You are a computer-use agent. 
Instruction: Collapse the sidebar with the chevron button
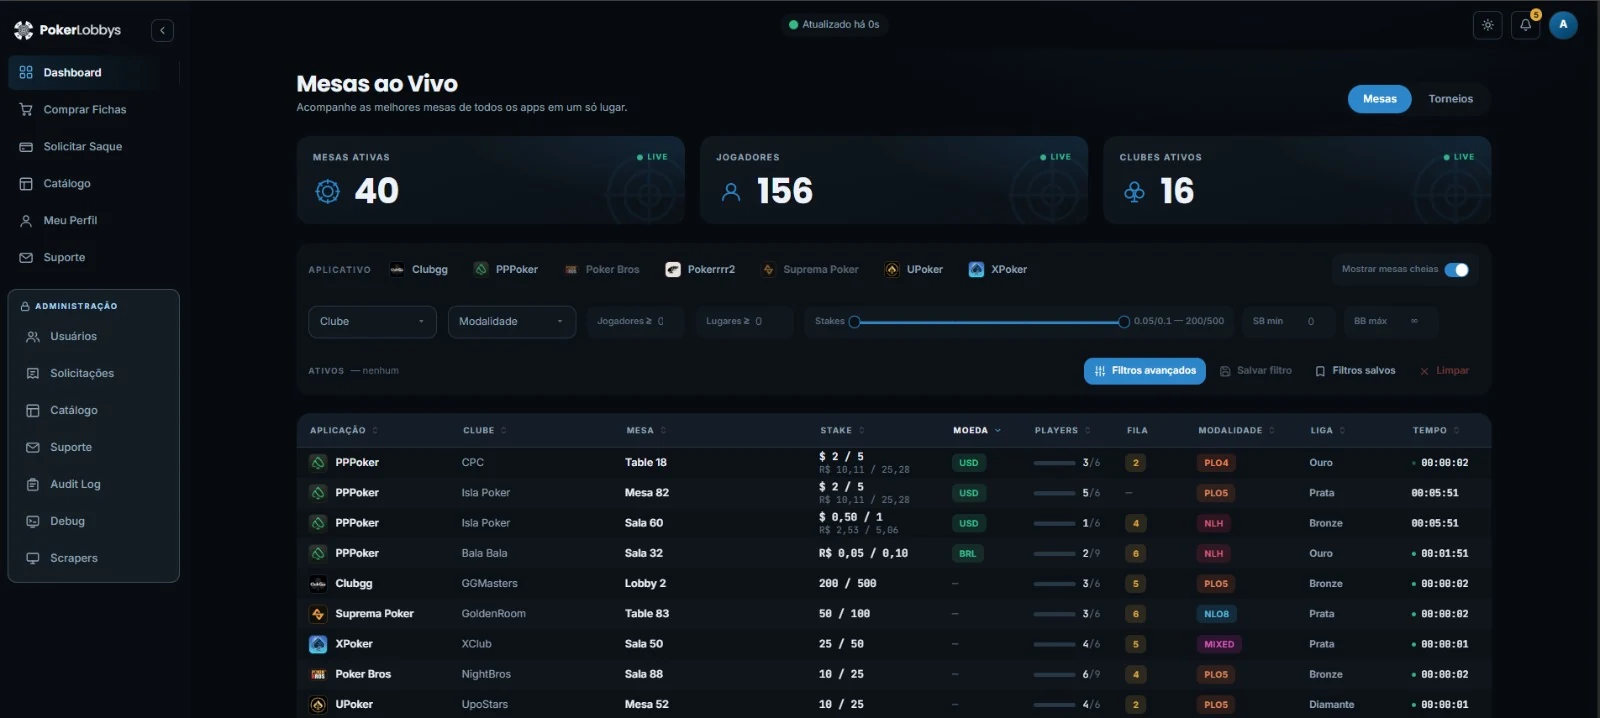pyautogui.click(x=162, y=30)
